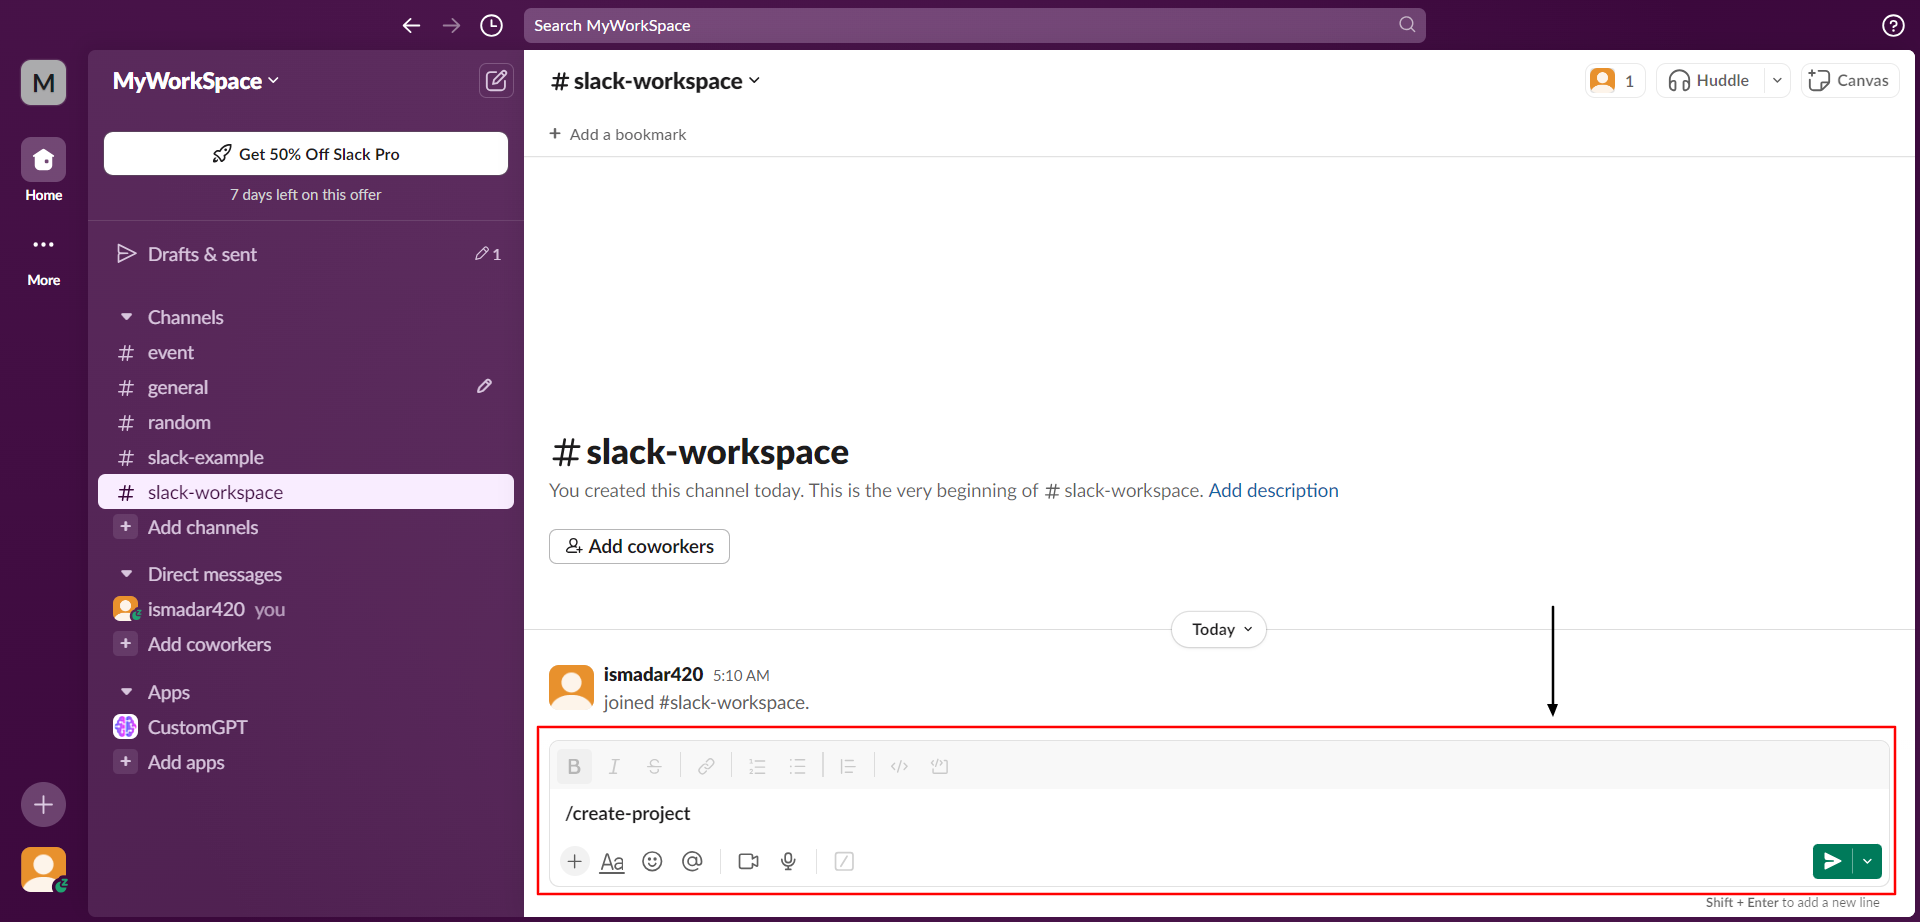Toggle bulleted list formatting

coord(797,766)
